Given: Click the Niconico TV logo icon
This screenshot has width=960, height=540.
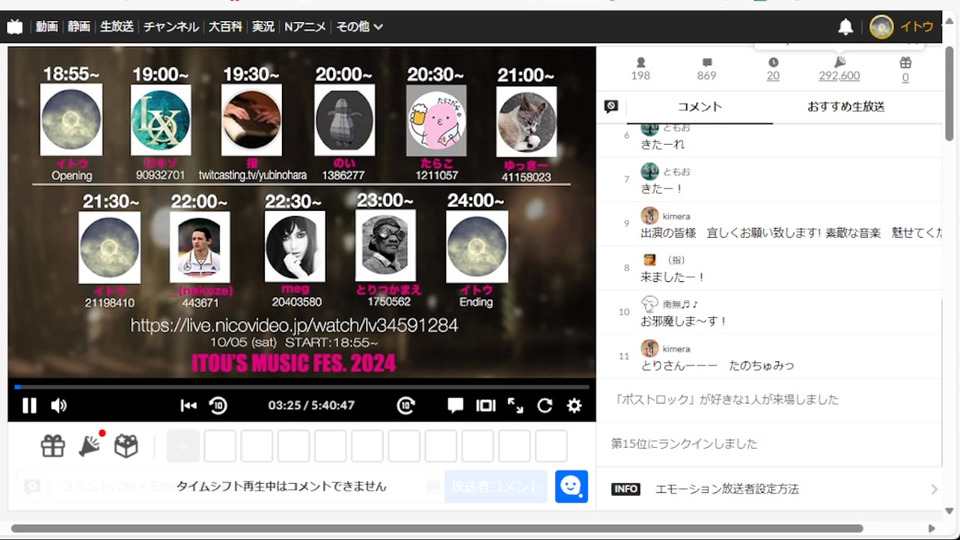Looking at the screenshot, I should (x=15, y=26).
